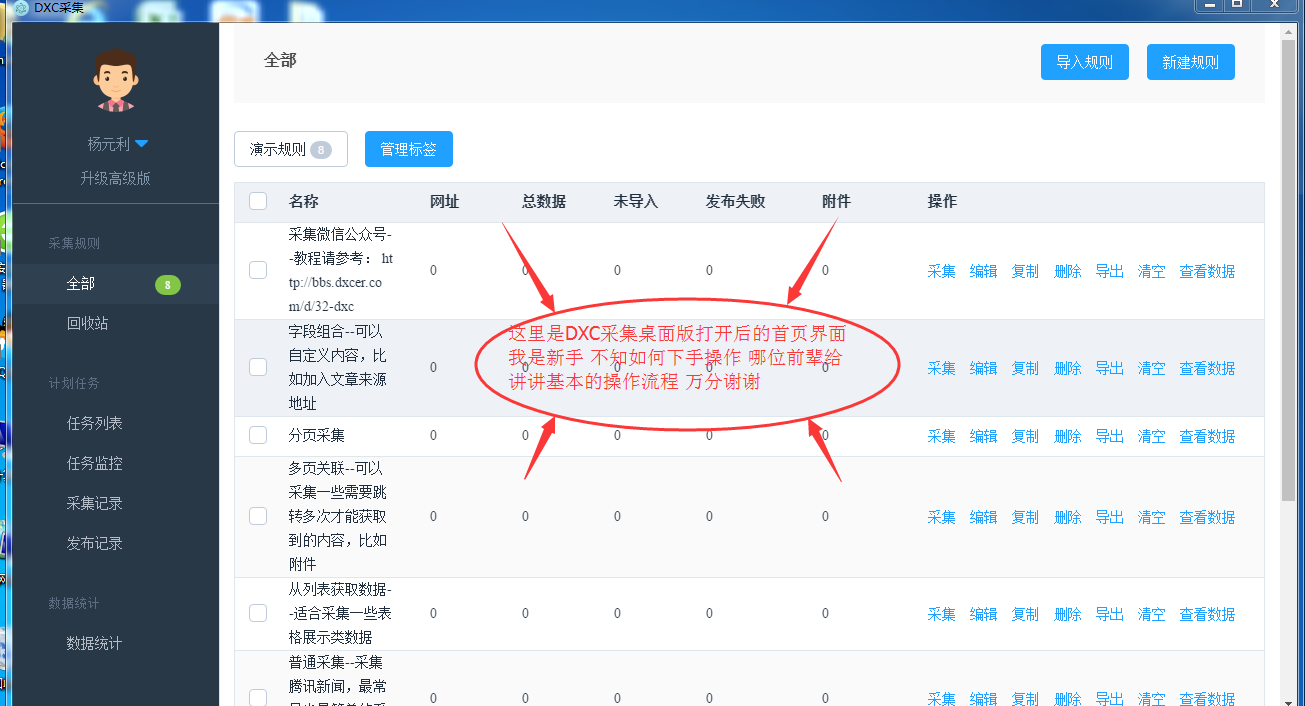
Task: Click 导出 for the 分页采集 rule
Action: click(1110, 436)
